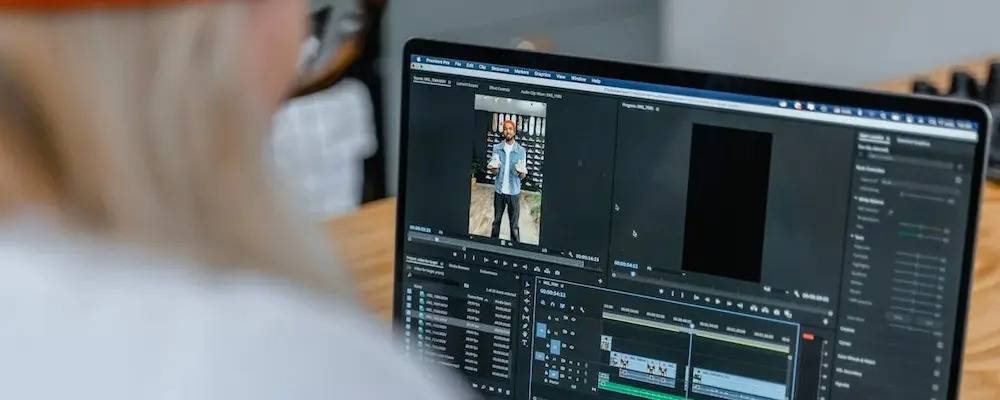Select the Razor tool
The image size is (1000, 400).
pyautogui.click(x=526, y=309)
